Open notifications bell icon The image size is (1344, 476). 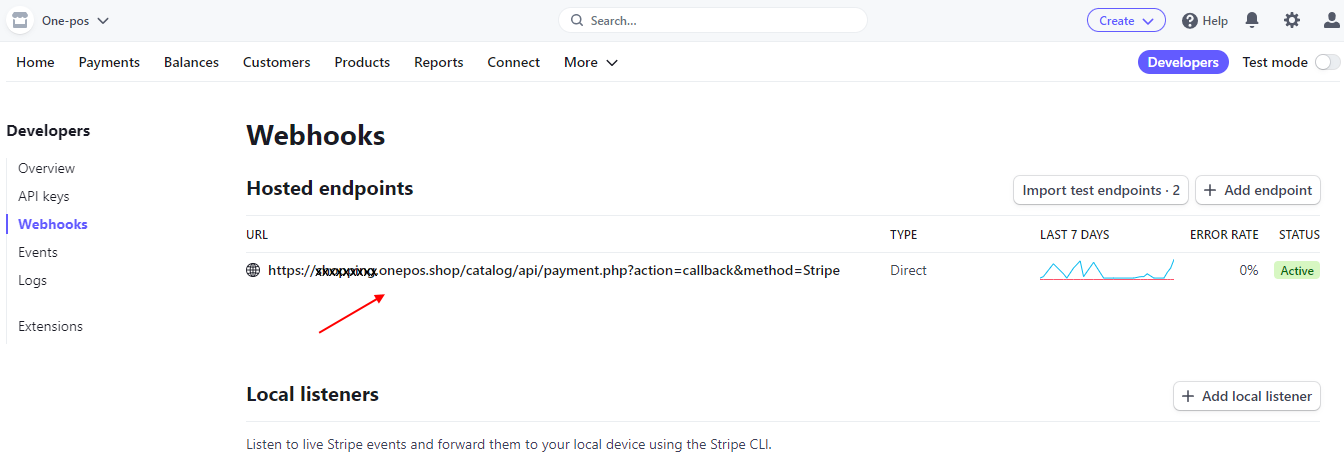click(1252, 20)
